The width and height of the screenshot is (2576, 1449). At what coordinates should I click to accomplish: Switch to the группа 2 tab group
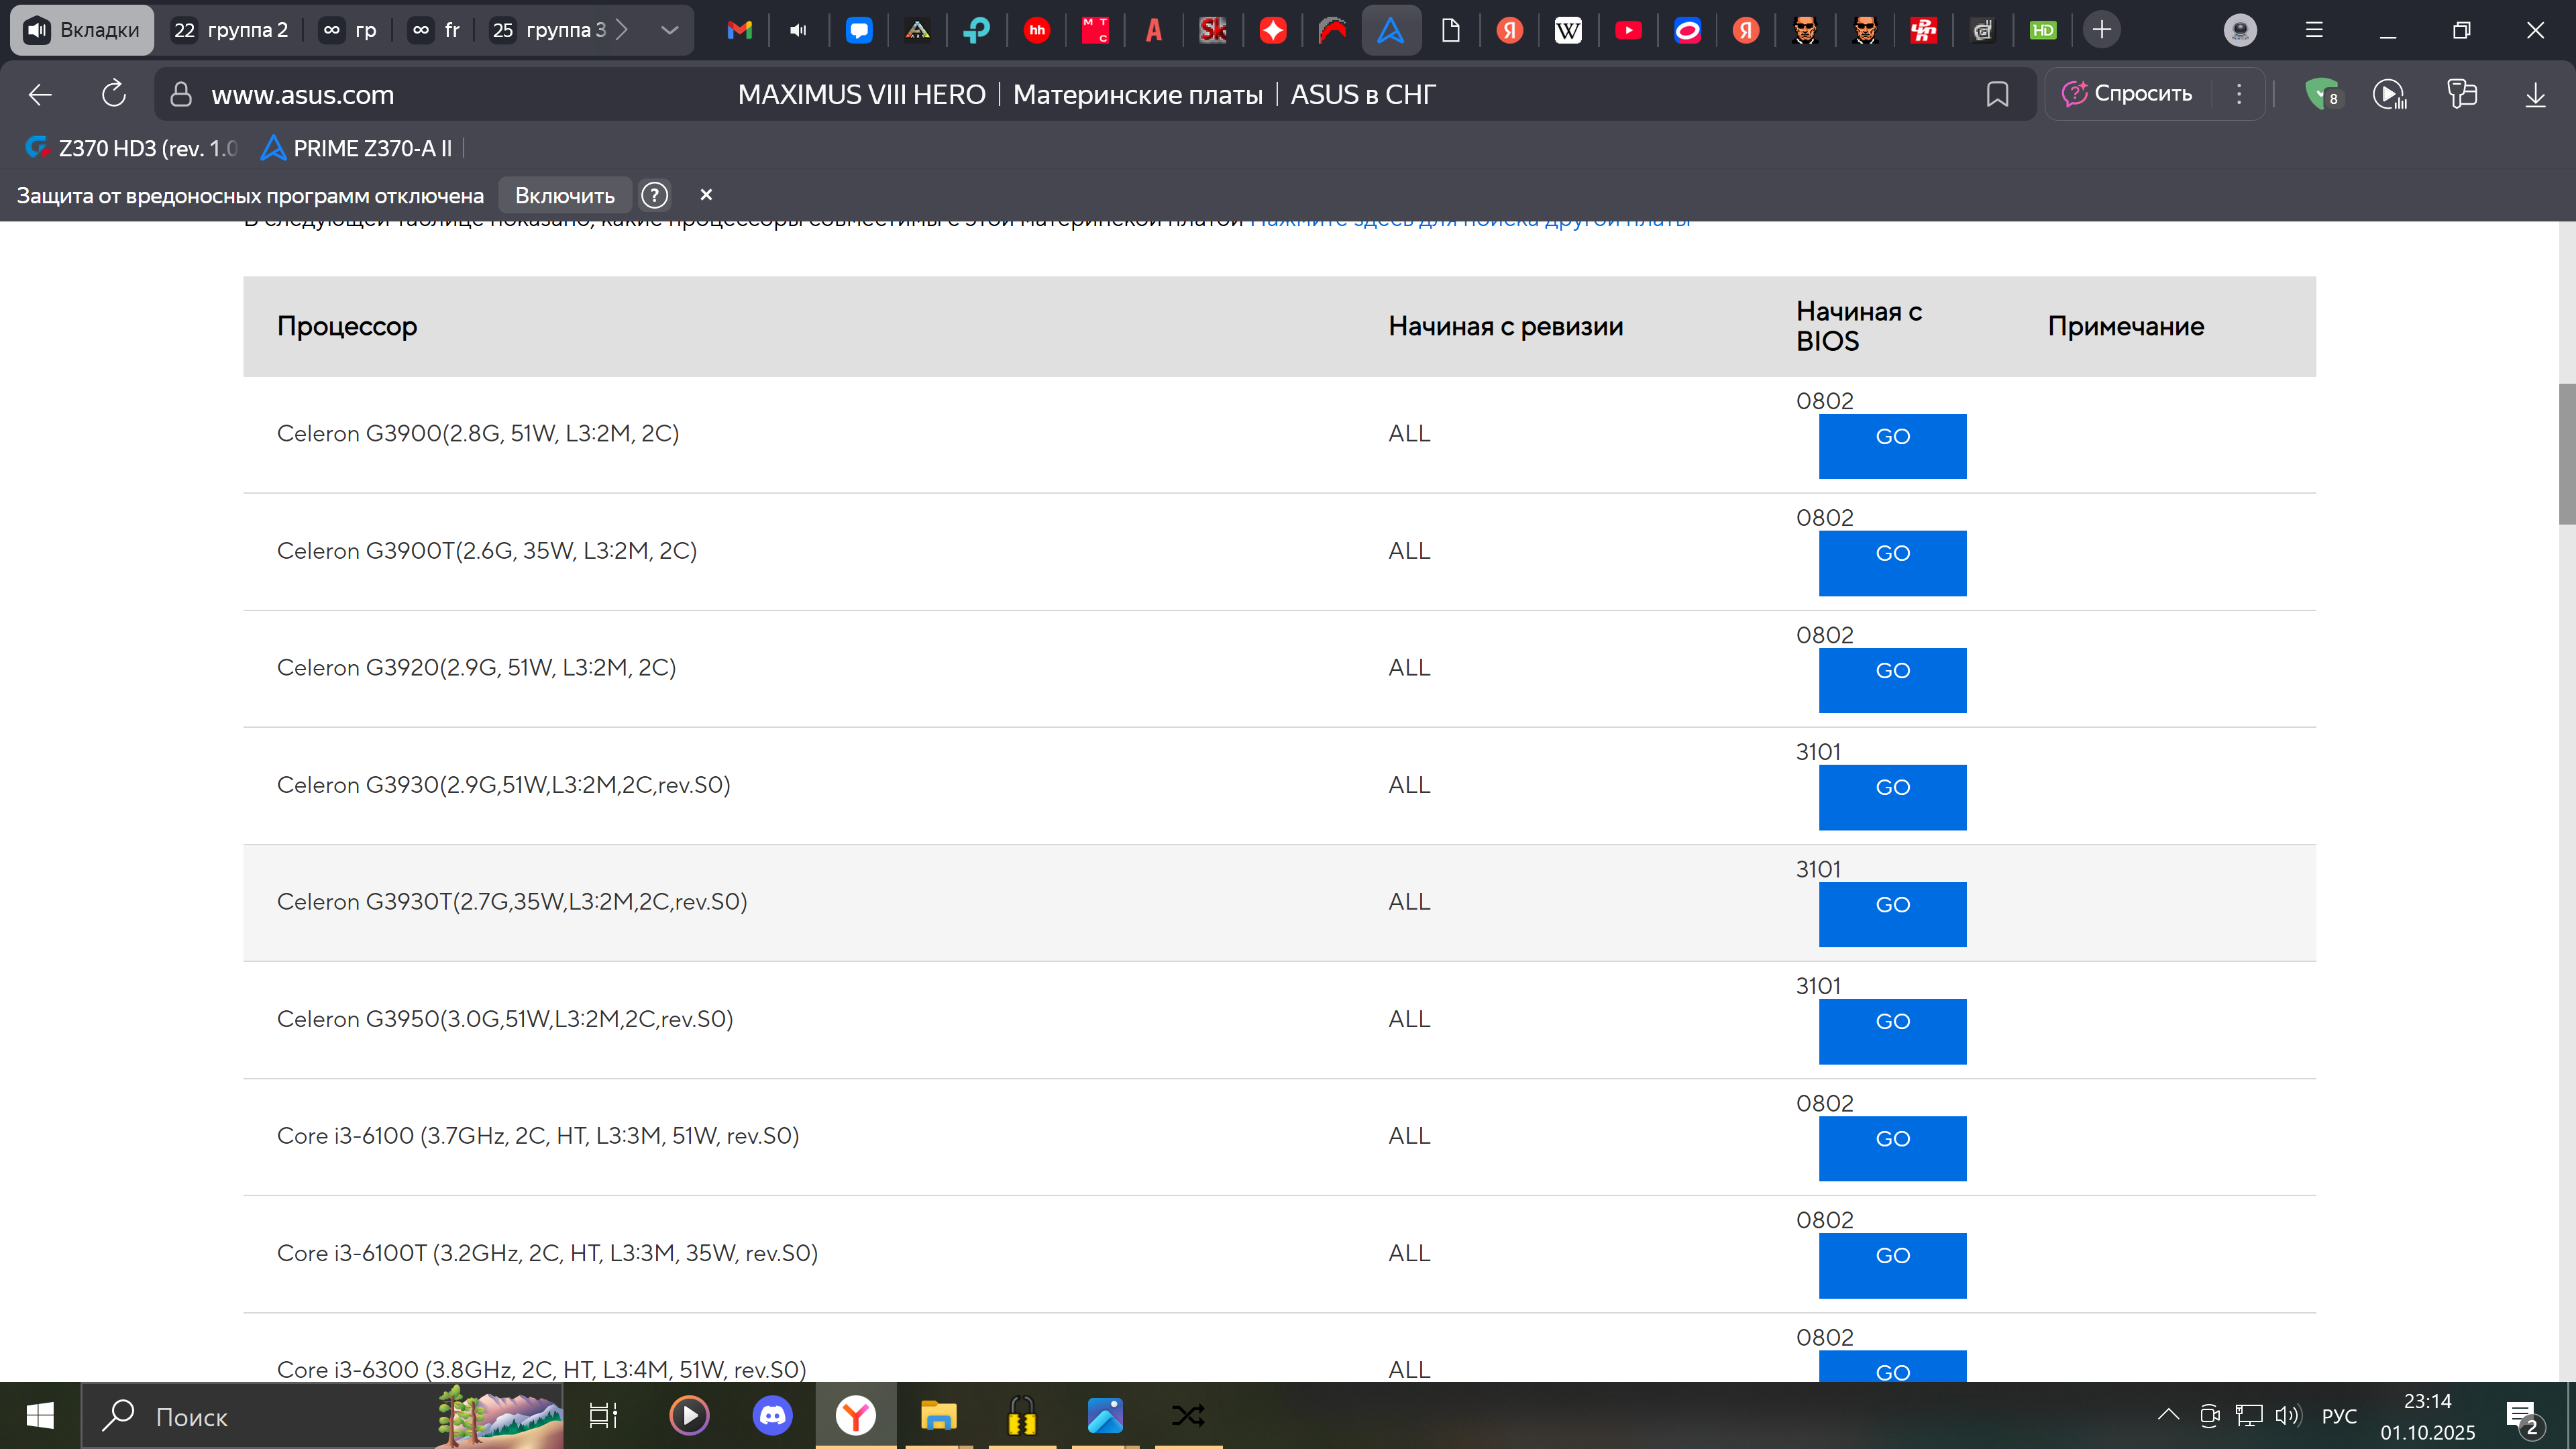(x=231, y=30)
